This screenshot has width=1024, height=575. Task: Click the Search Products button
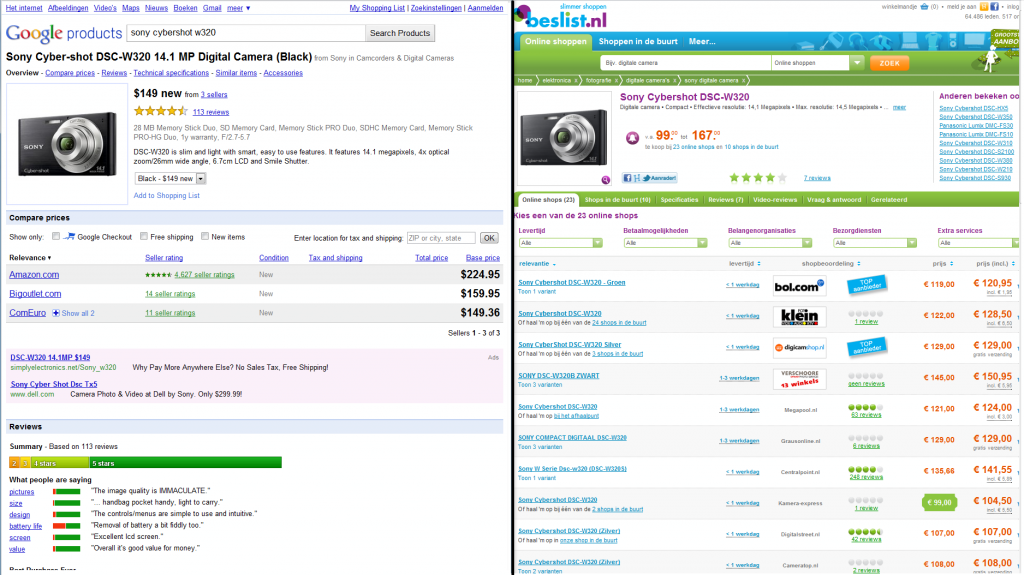click(x=400, y=33)
